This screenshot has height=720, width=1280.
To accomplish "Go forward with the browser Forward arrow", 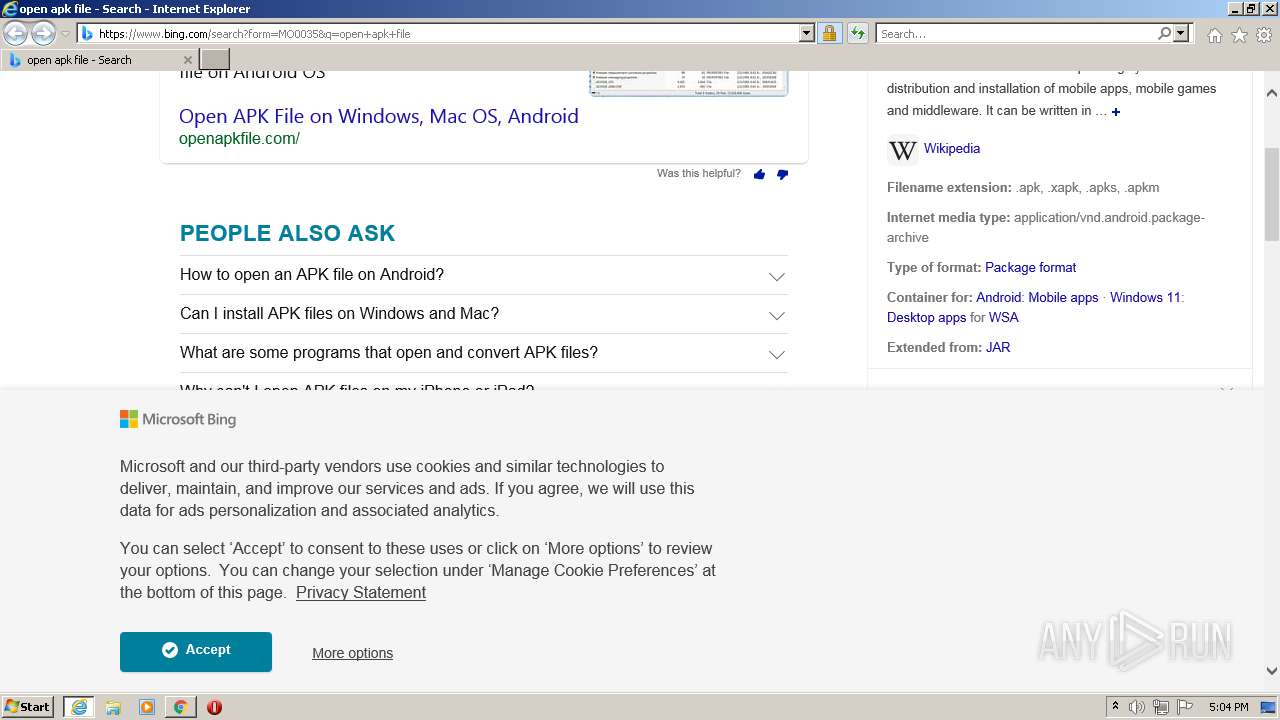I will pos(43,33).
